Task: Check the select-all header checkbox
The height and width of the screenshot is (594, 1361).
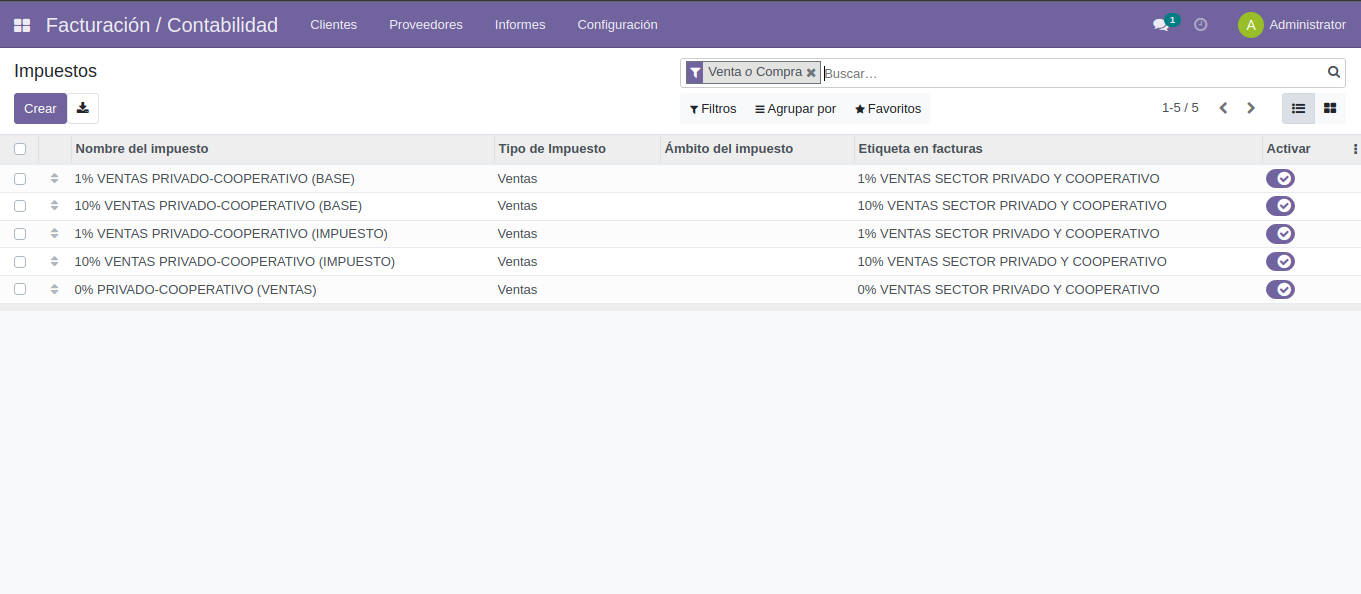Action: [x=20, y=148]
